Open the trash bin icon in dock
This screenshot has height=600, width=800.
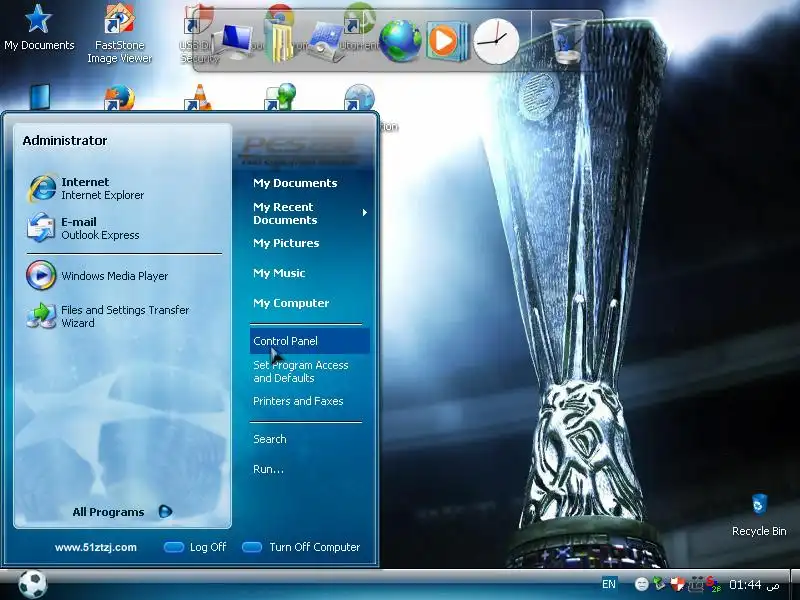coord(567,41)
